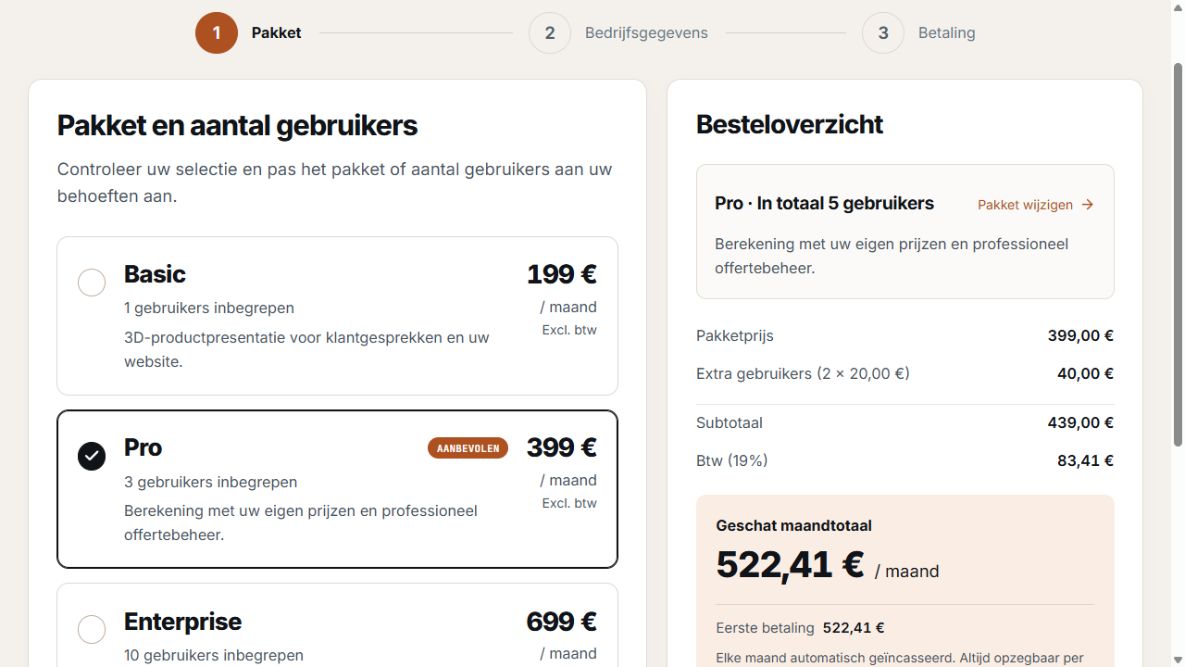
Task: Click the Subtotaal amount '439,00 €'
Action: [x=1080, y=422]
